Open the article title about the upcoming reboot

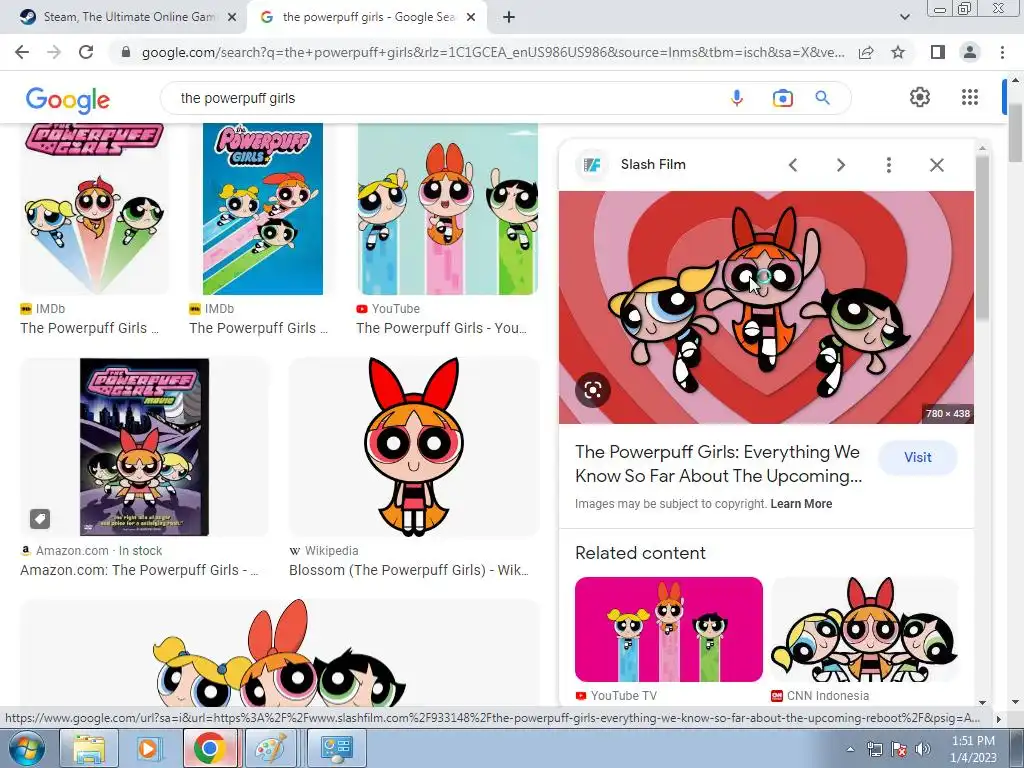click(718, 464)
